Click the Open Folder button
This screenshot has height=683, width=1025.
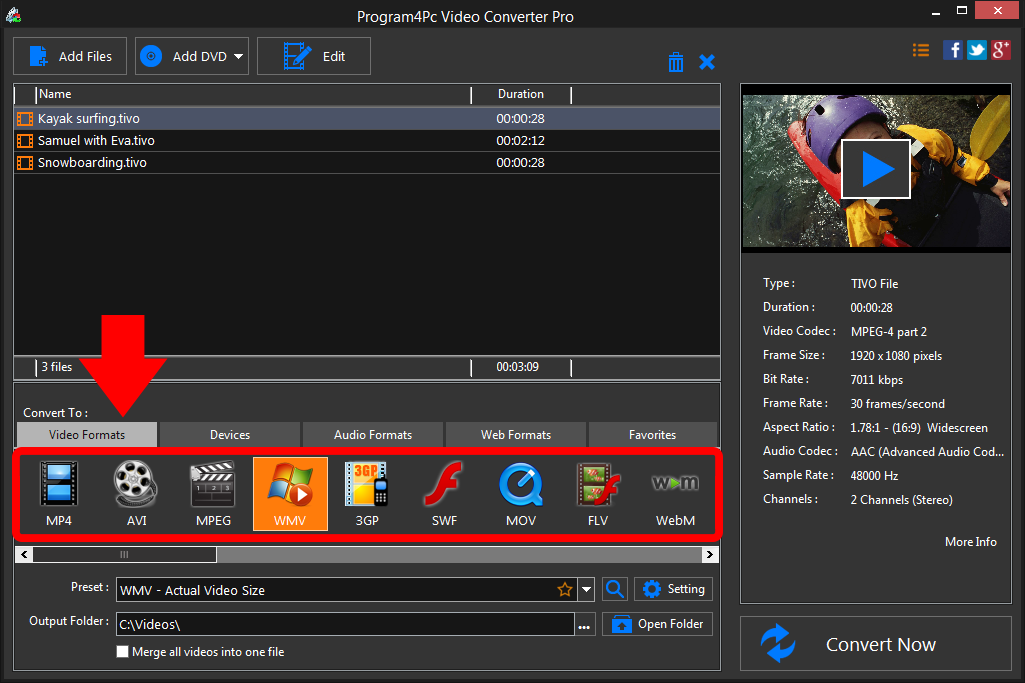click(x=657, y=624)
